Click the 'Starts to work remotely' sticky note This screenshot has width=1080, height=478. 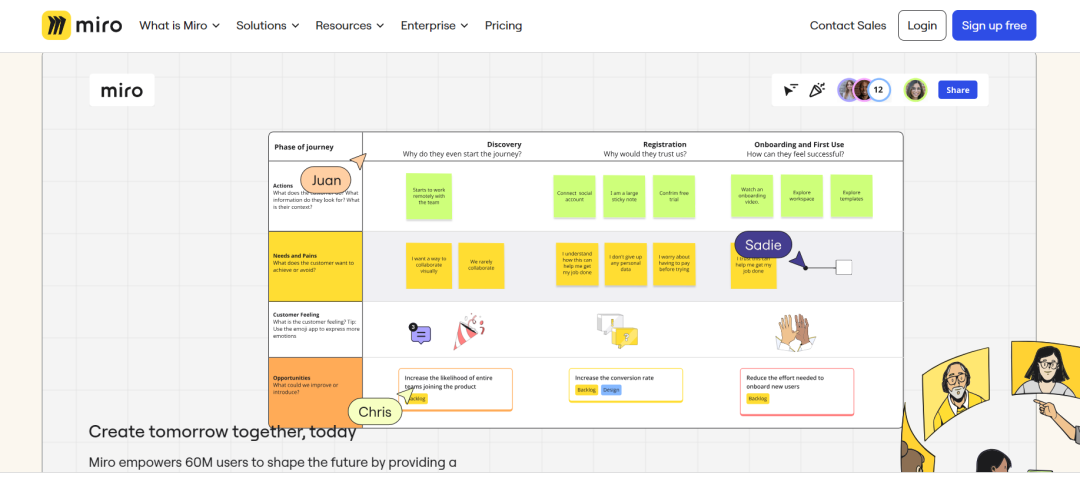click(x=429, y=196)
